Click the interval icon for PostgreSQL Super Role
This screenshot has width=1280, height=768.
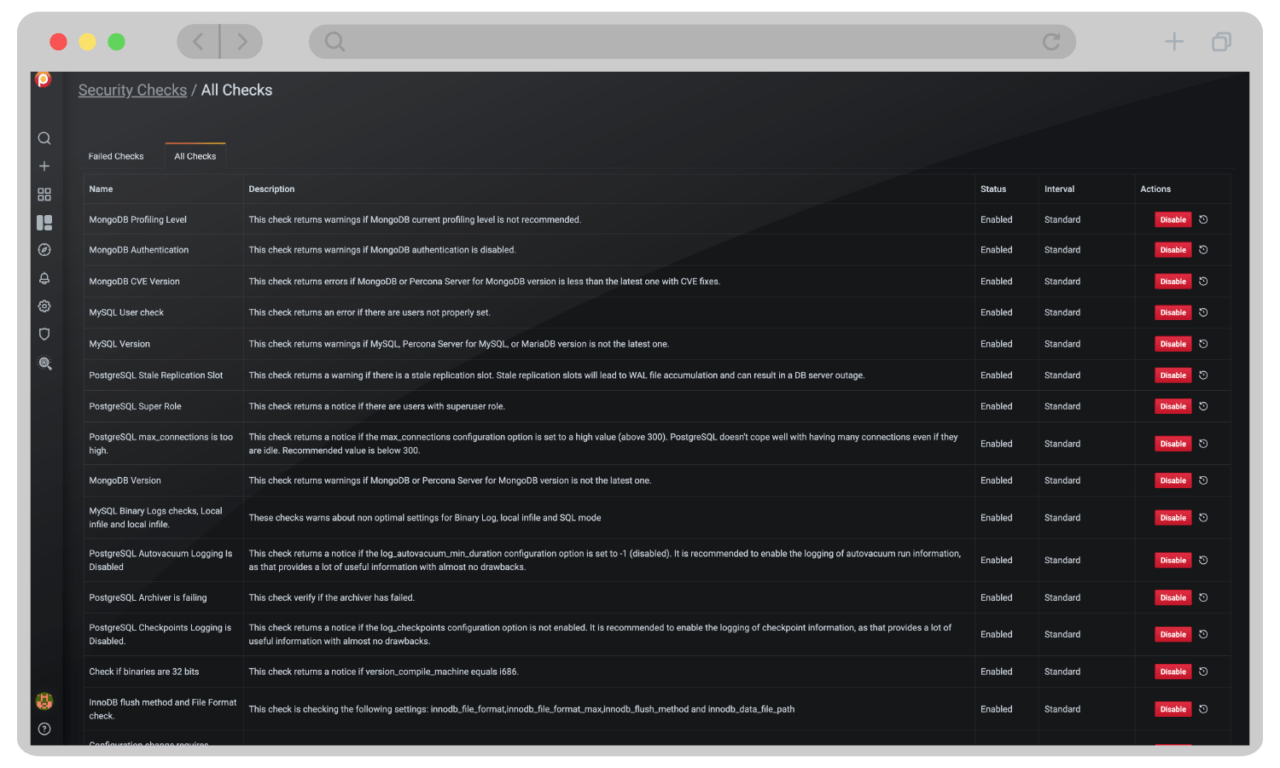coord(1203,406)
